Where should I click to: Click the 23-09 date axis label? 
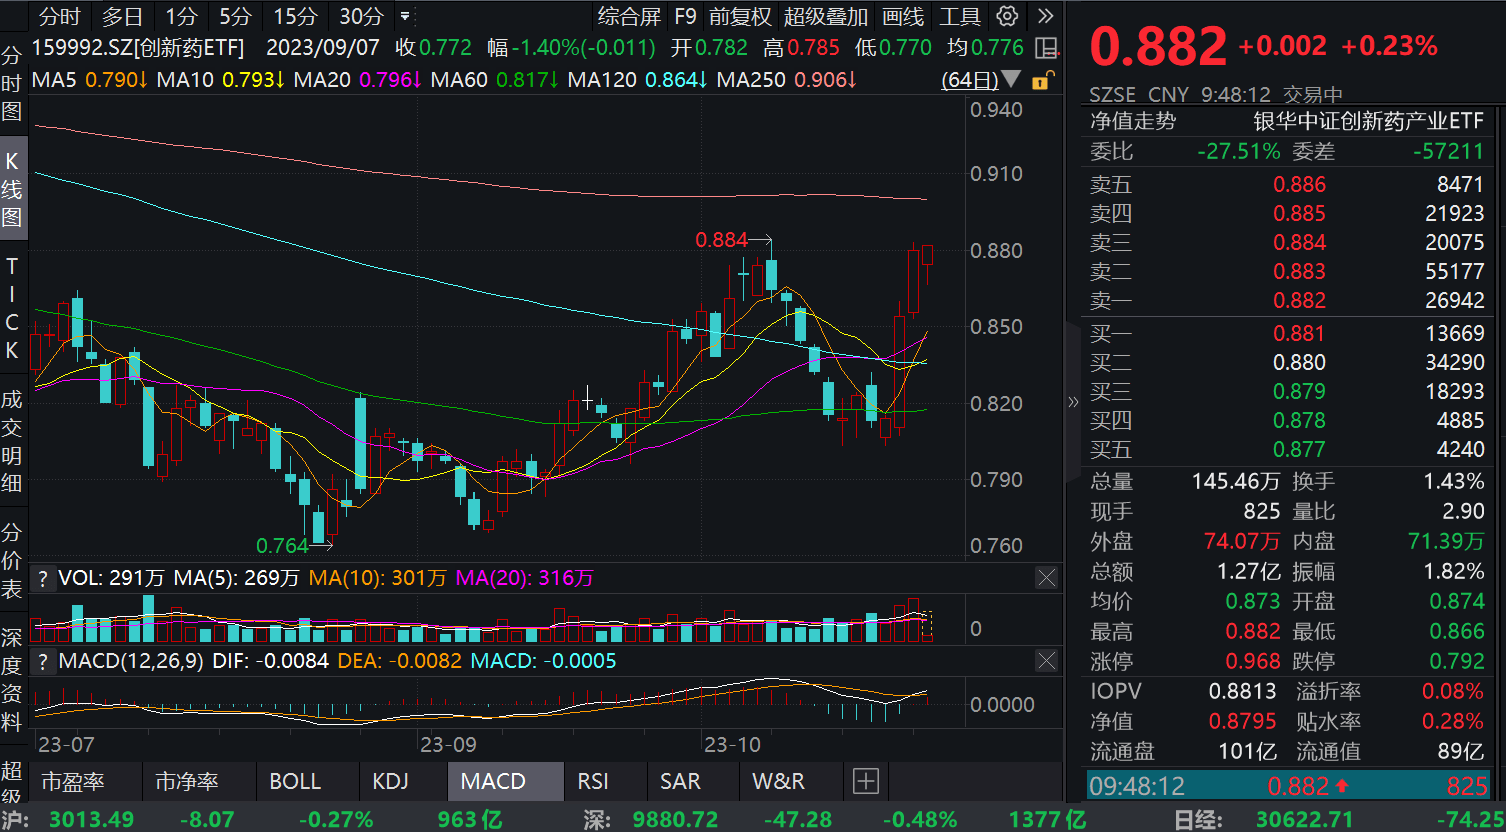(x=448, y=745)
